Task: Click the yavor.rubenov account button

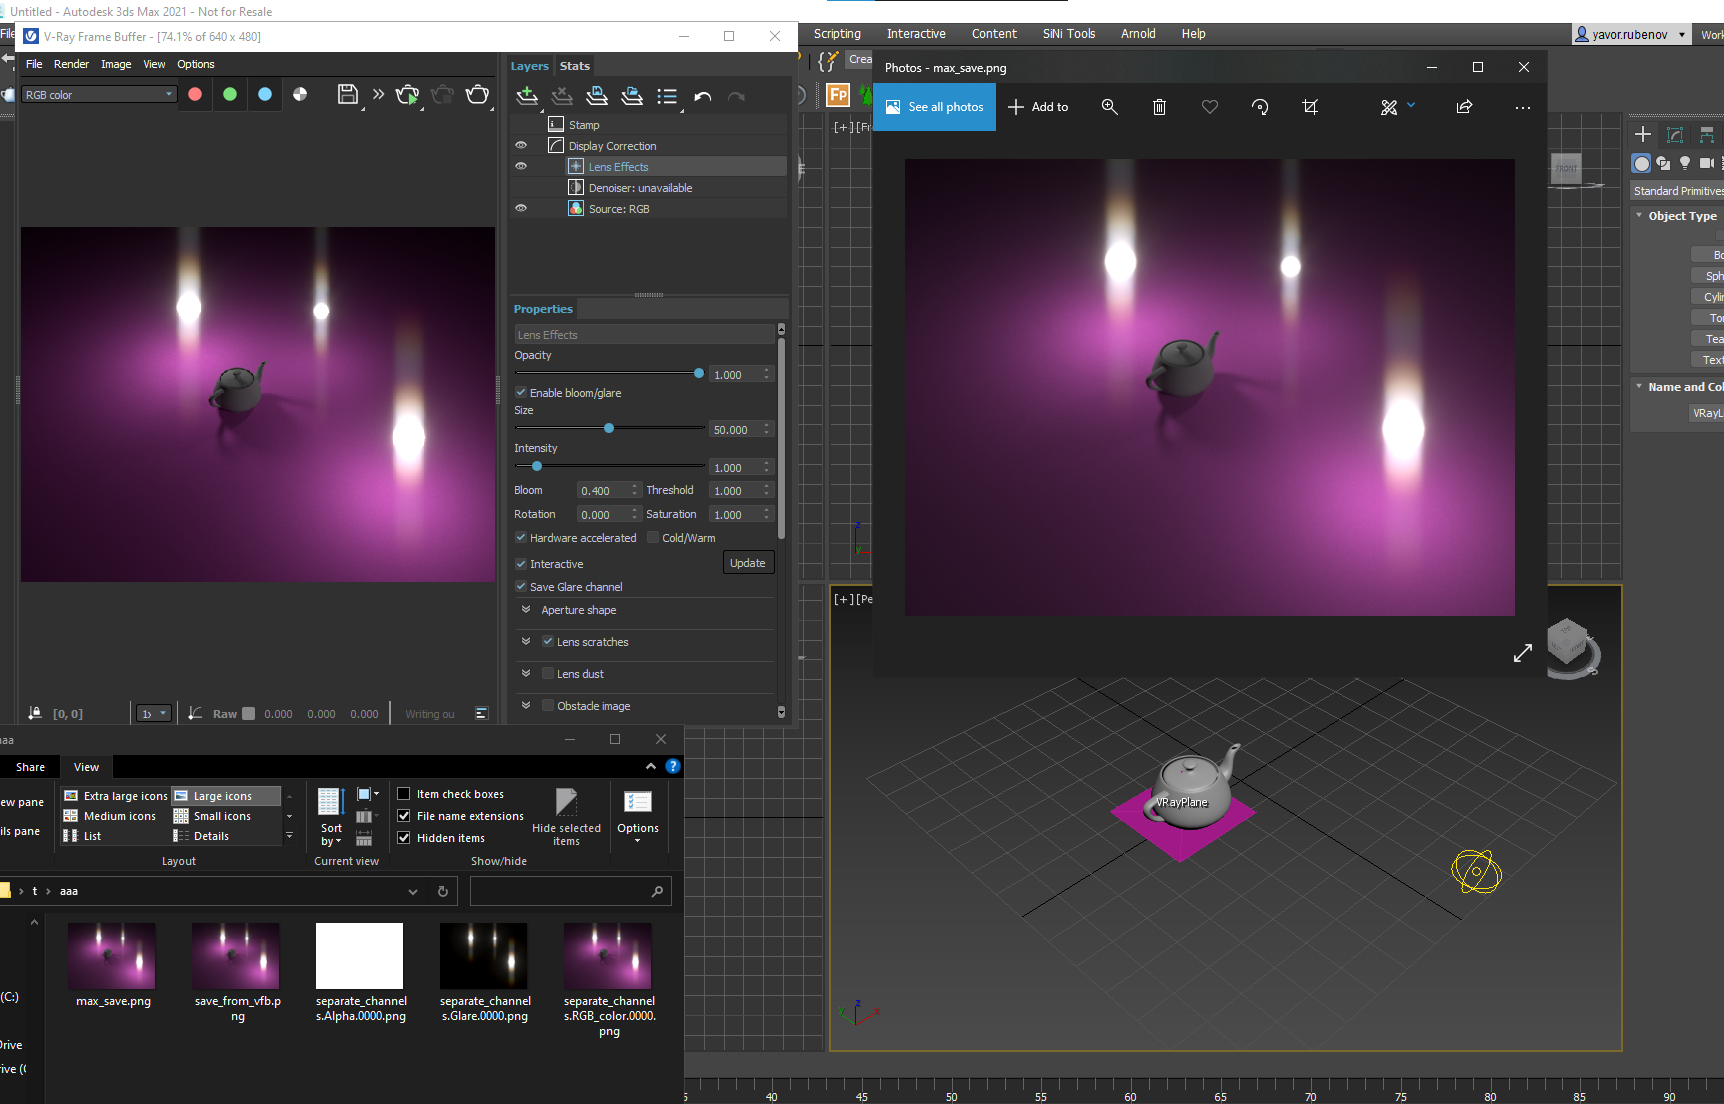Action: (1631, 34)
